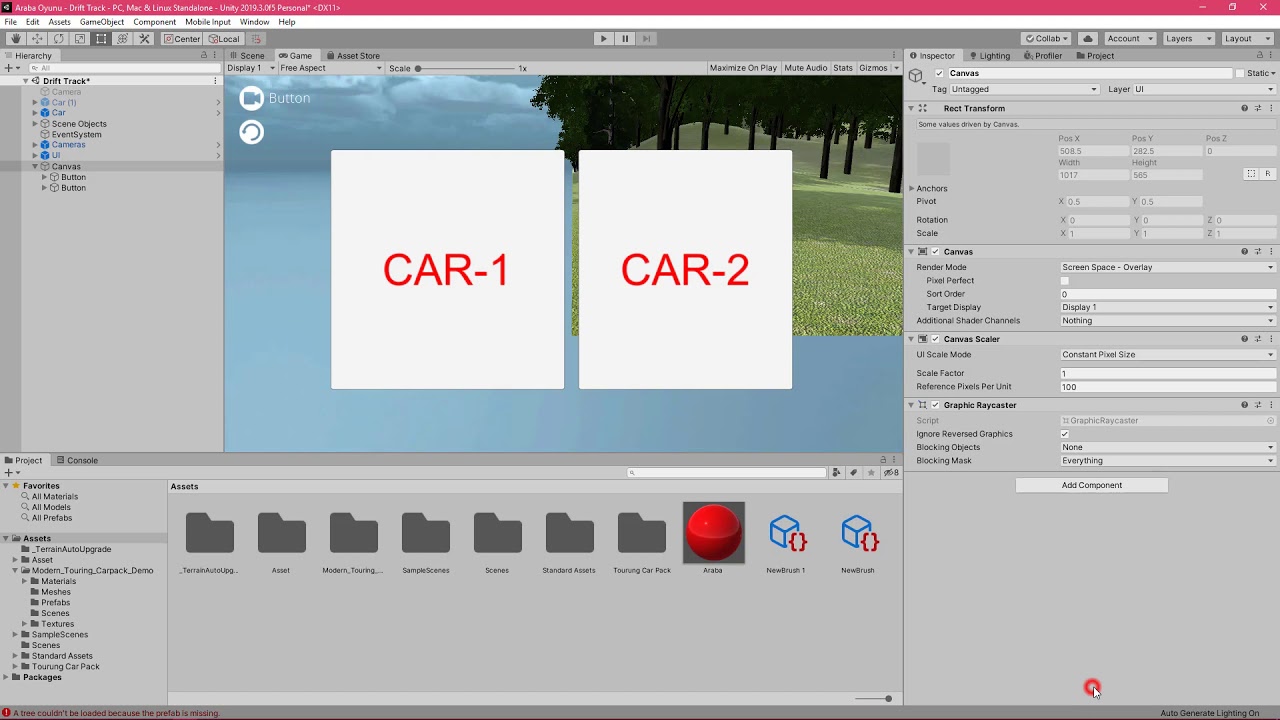The image size is (1280, 720).
Task: Open Canvas component preset icon
Action: click(x=1258, y=252)
